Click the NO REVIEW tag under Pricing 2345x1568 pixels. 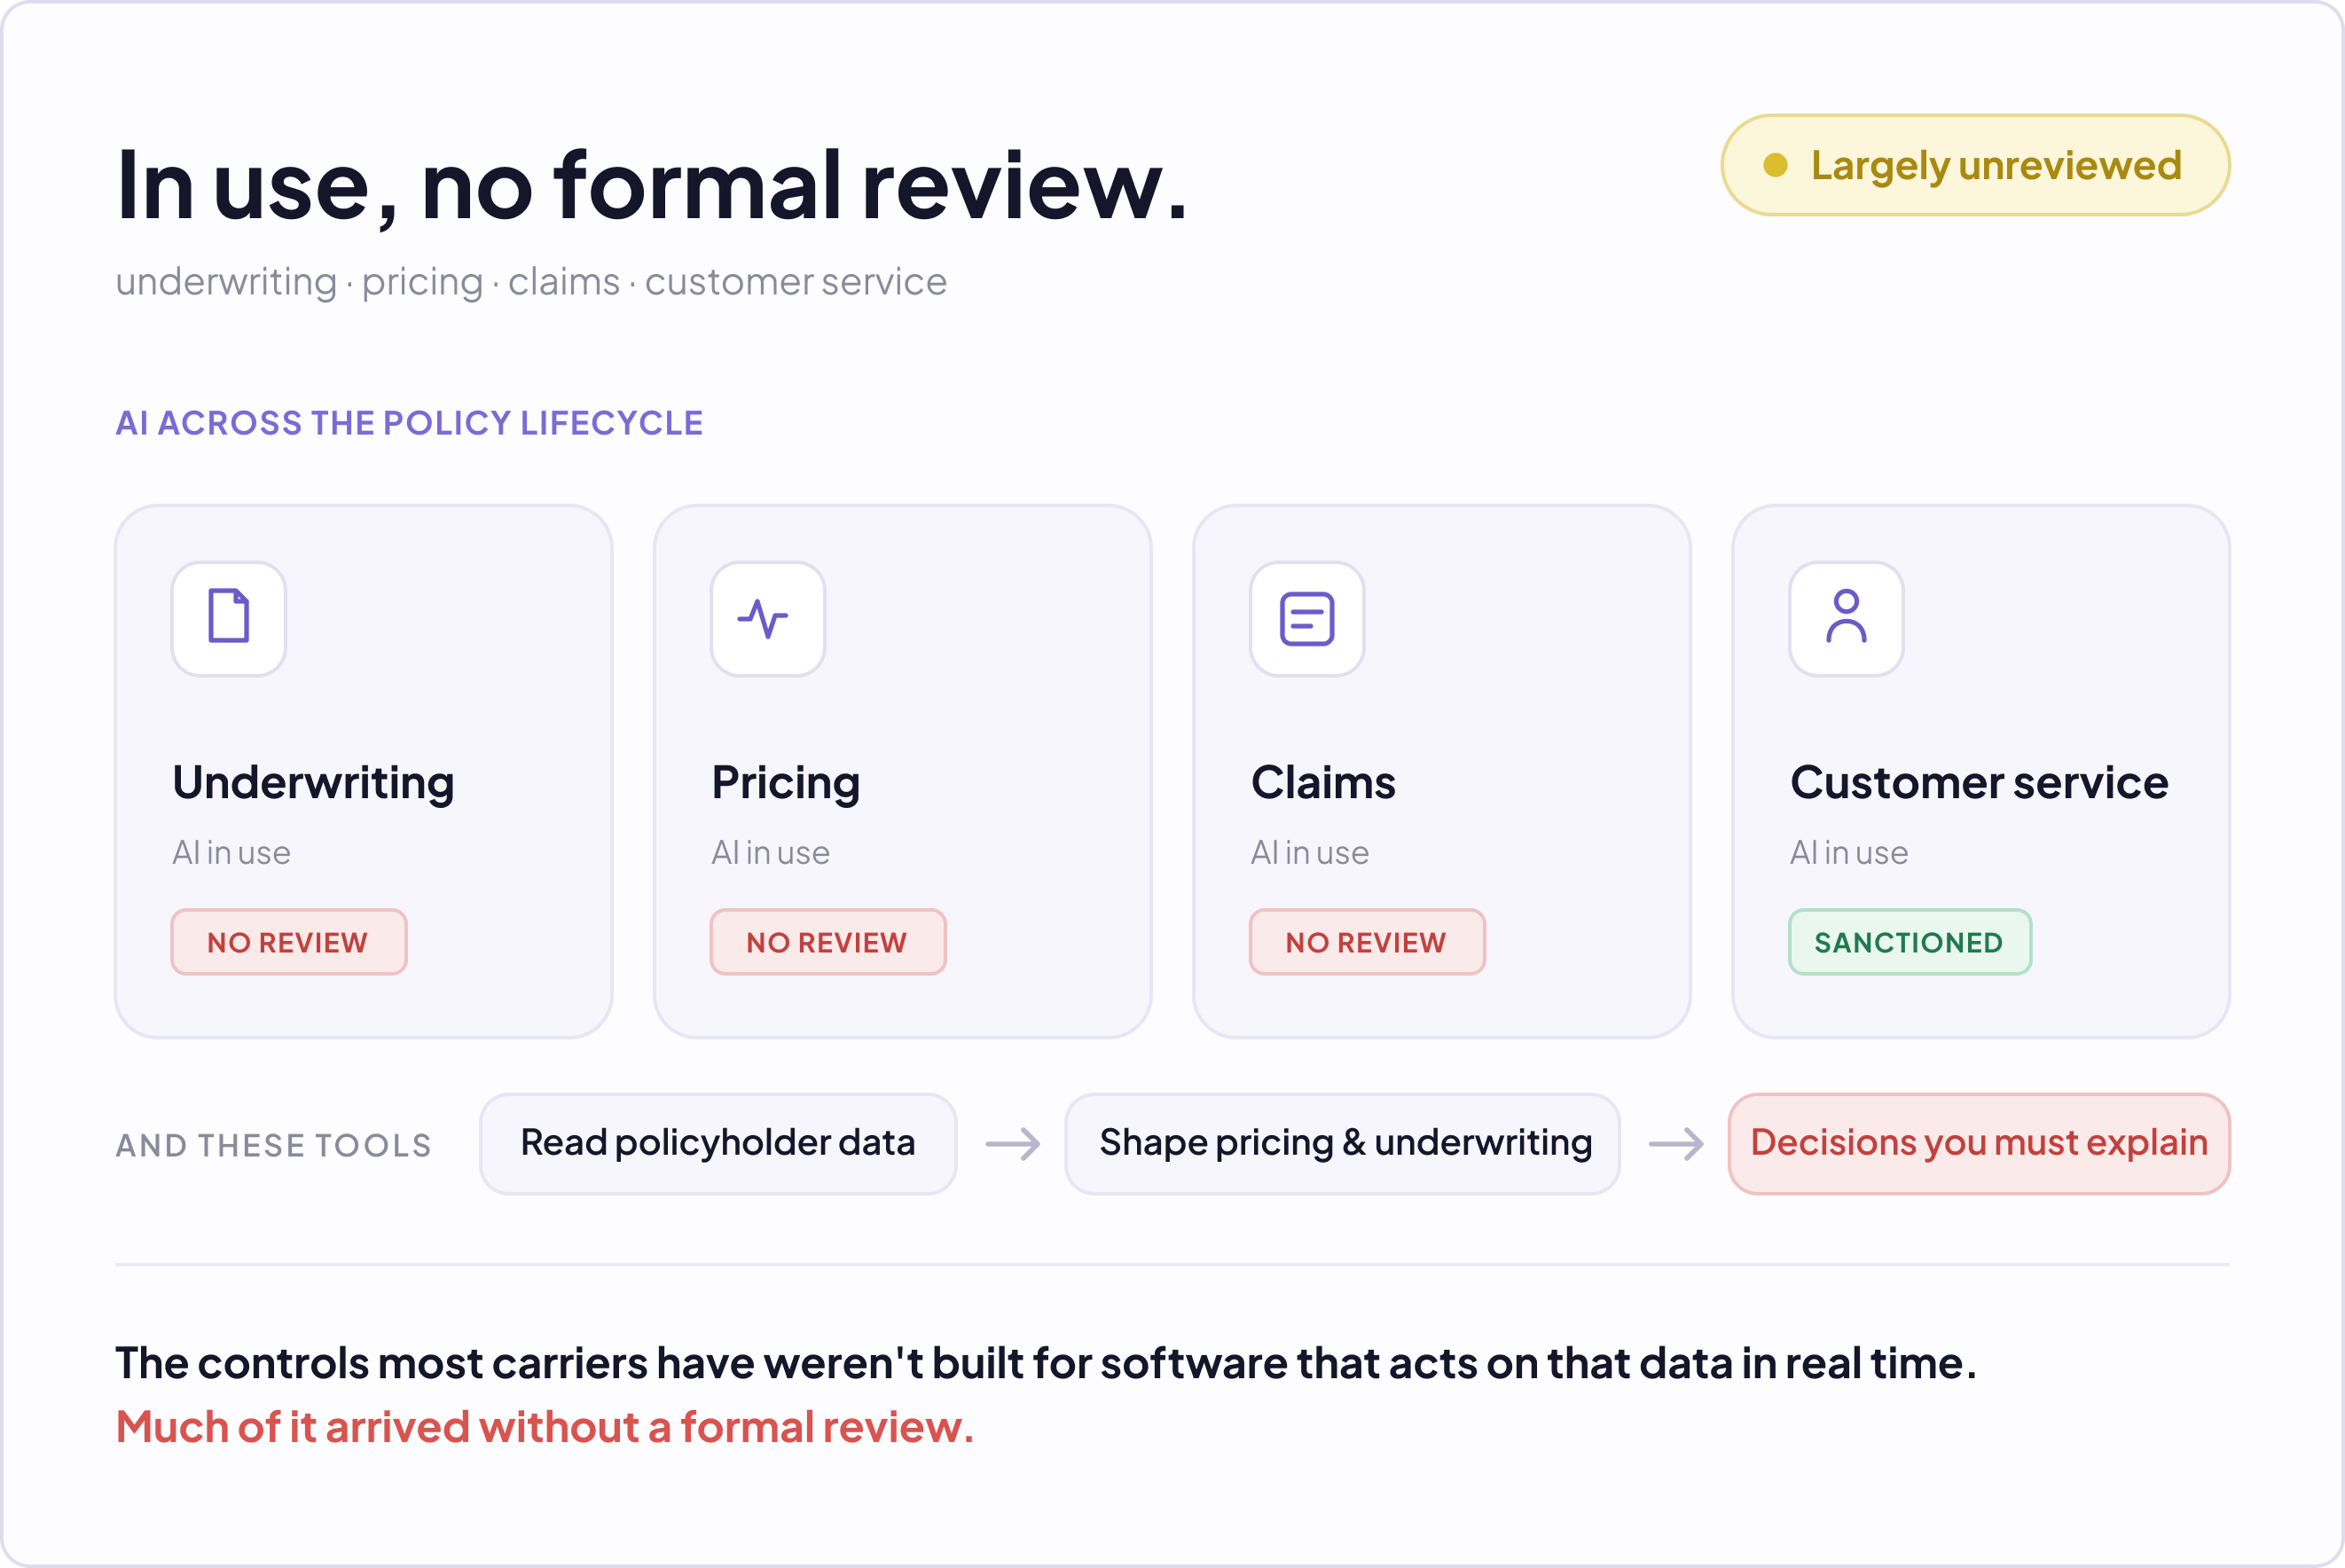click(828, 942)
